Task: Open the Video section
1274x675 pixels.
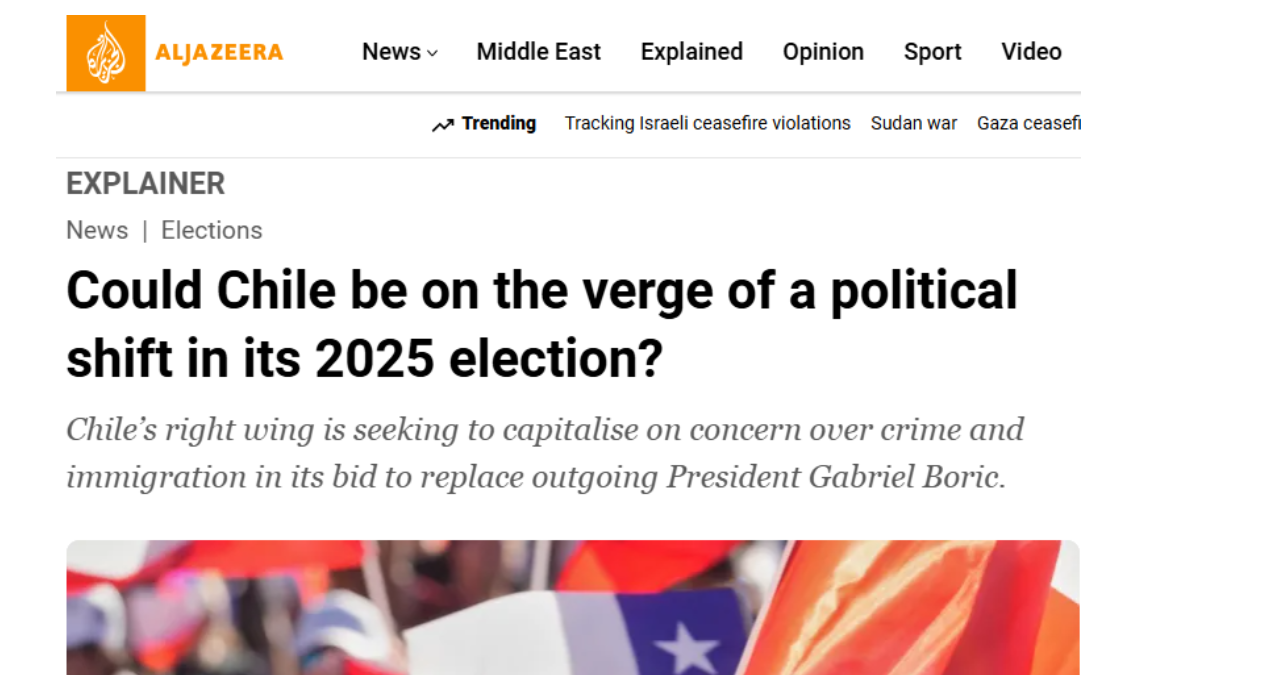Action: click(x=1031, y=52)
